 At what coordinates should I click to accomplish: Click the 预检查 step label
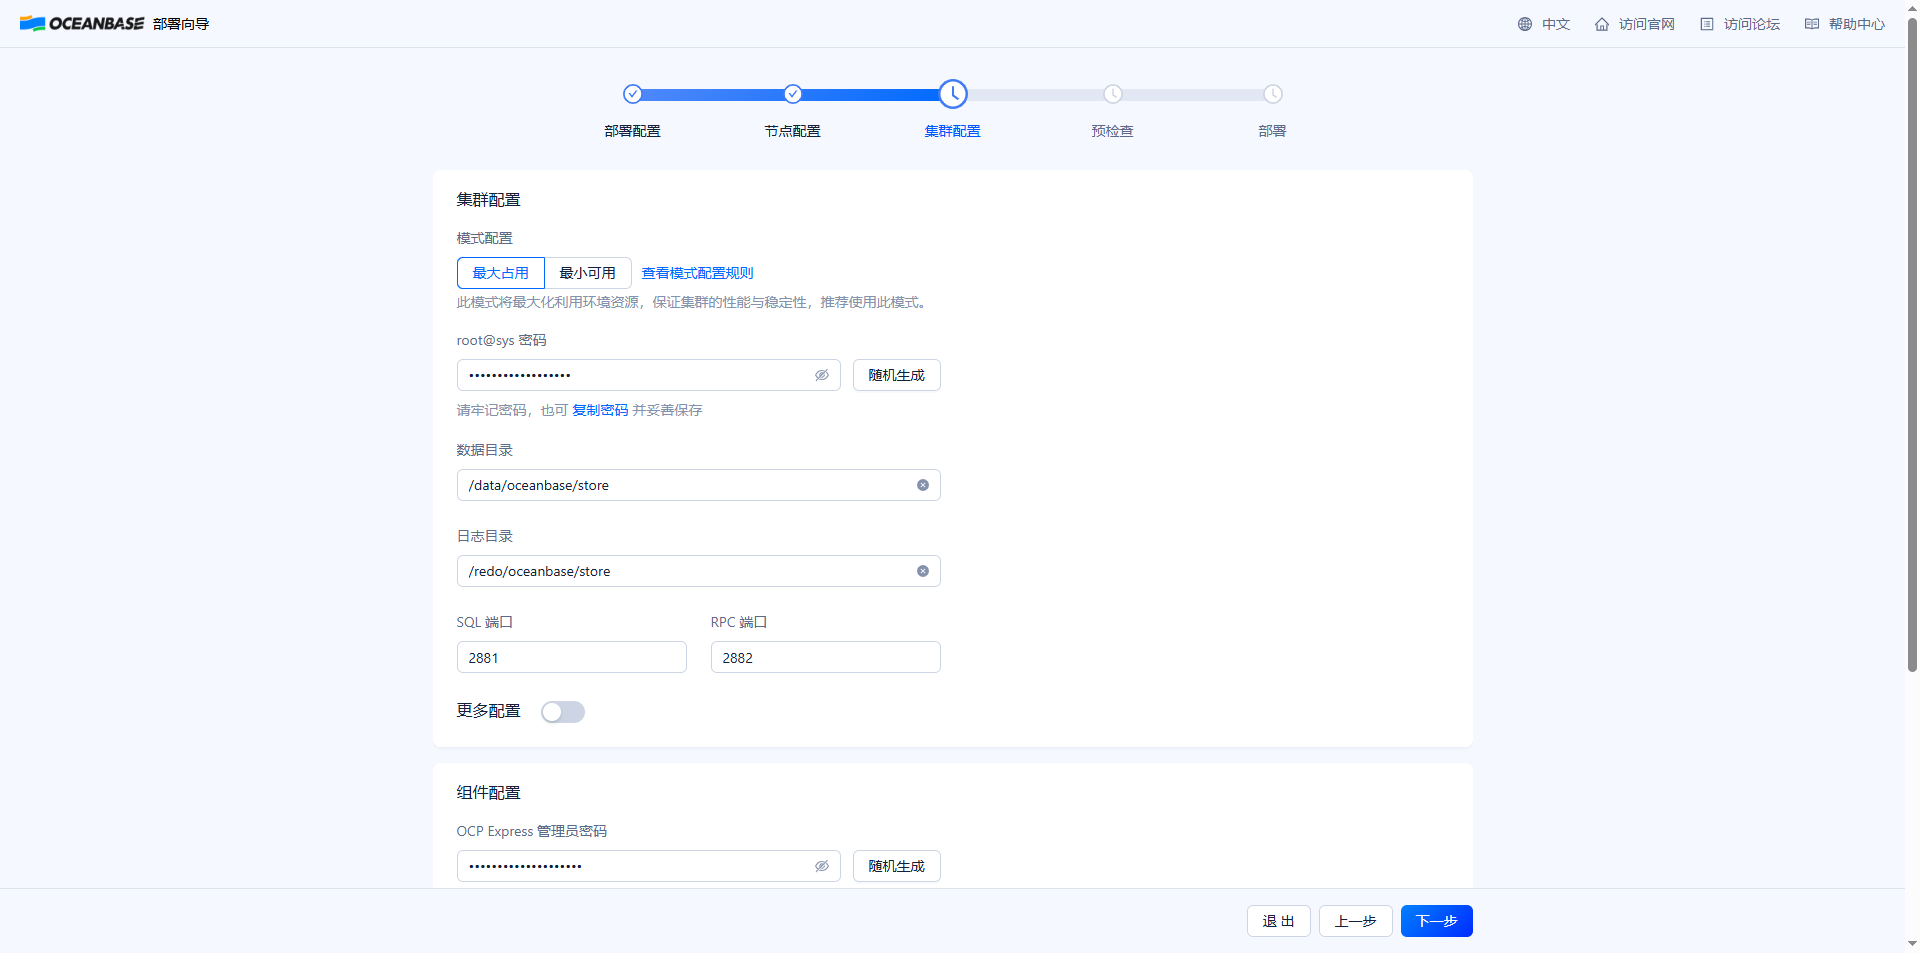(1113, 131)
